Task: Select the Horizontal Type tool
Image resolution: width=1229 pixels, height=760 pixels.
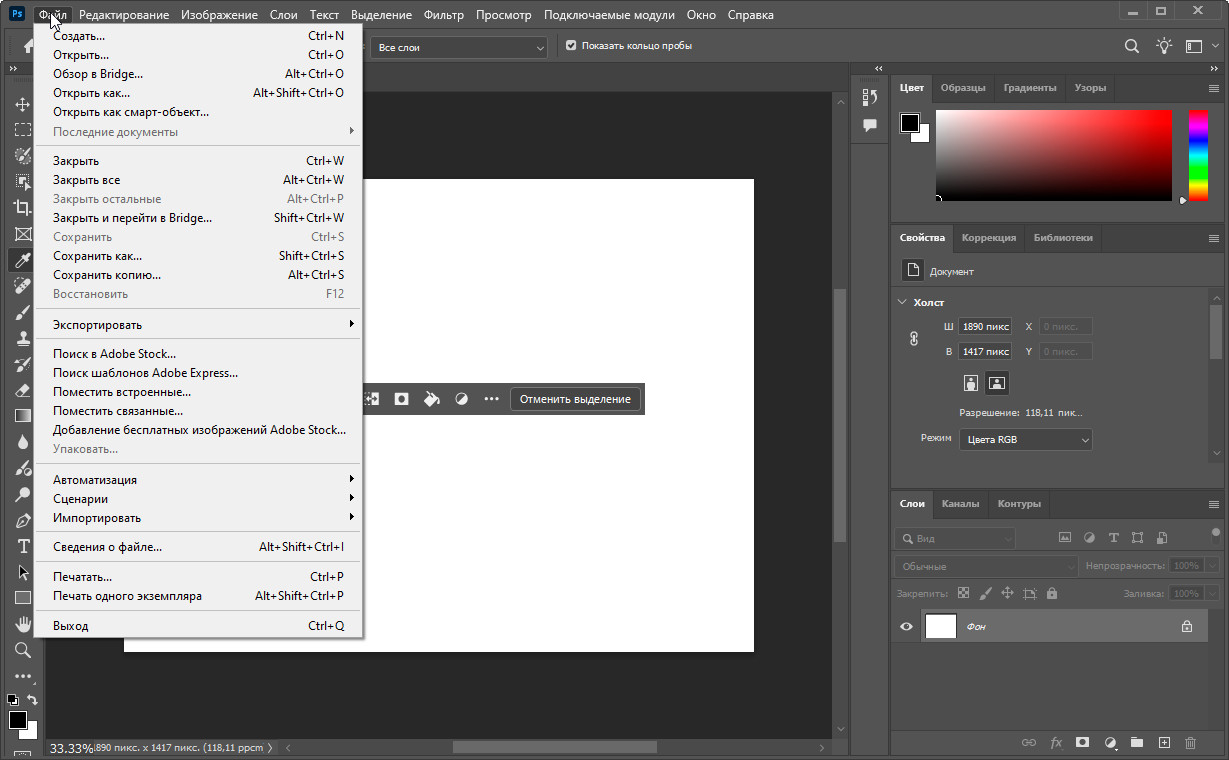Action: tap(22, 546)
